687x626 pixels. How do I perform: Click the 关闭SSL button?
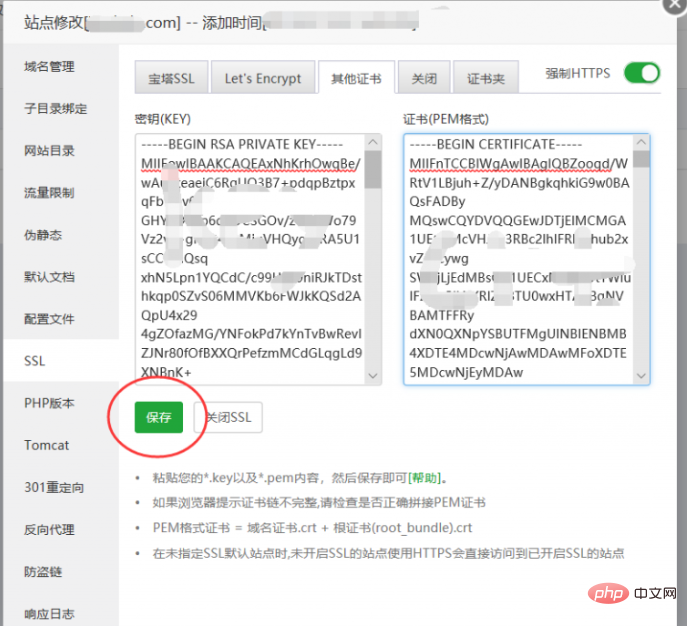228,417
